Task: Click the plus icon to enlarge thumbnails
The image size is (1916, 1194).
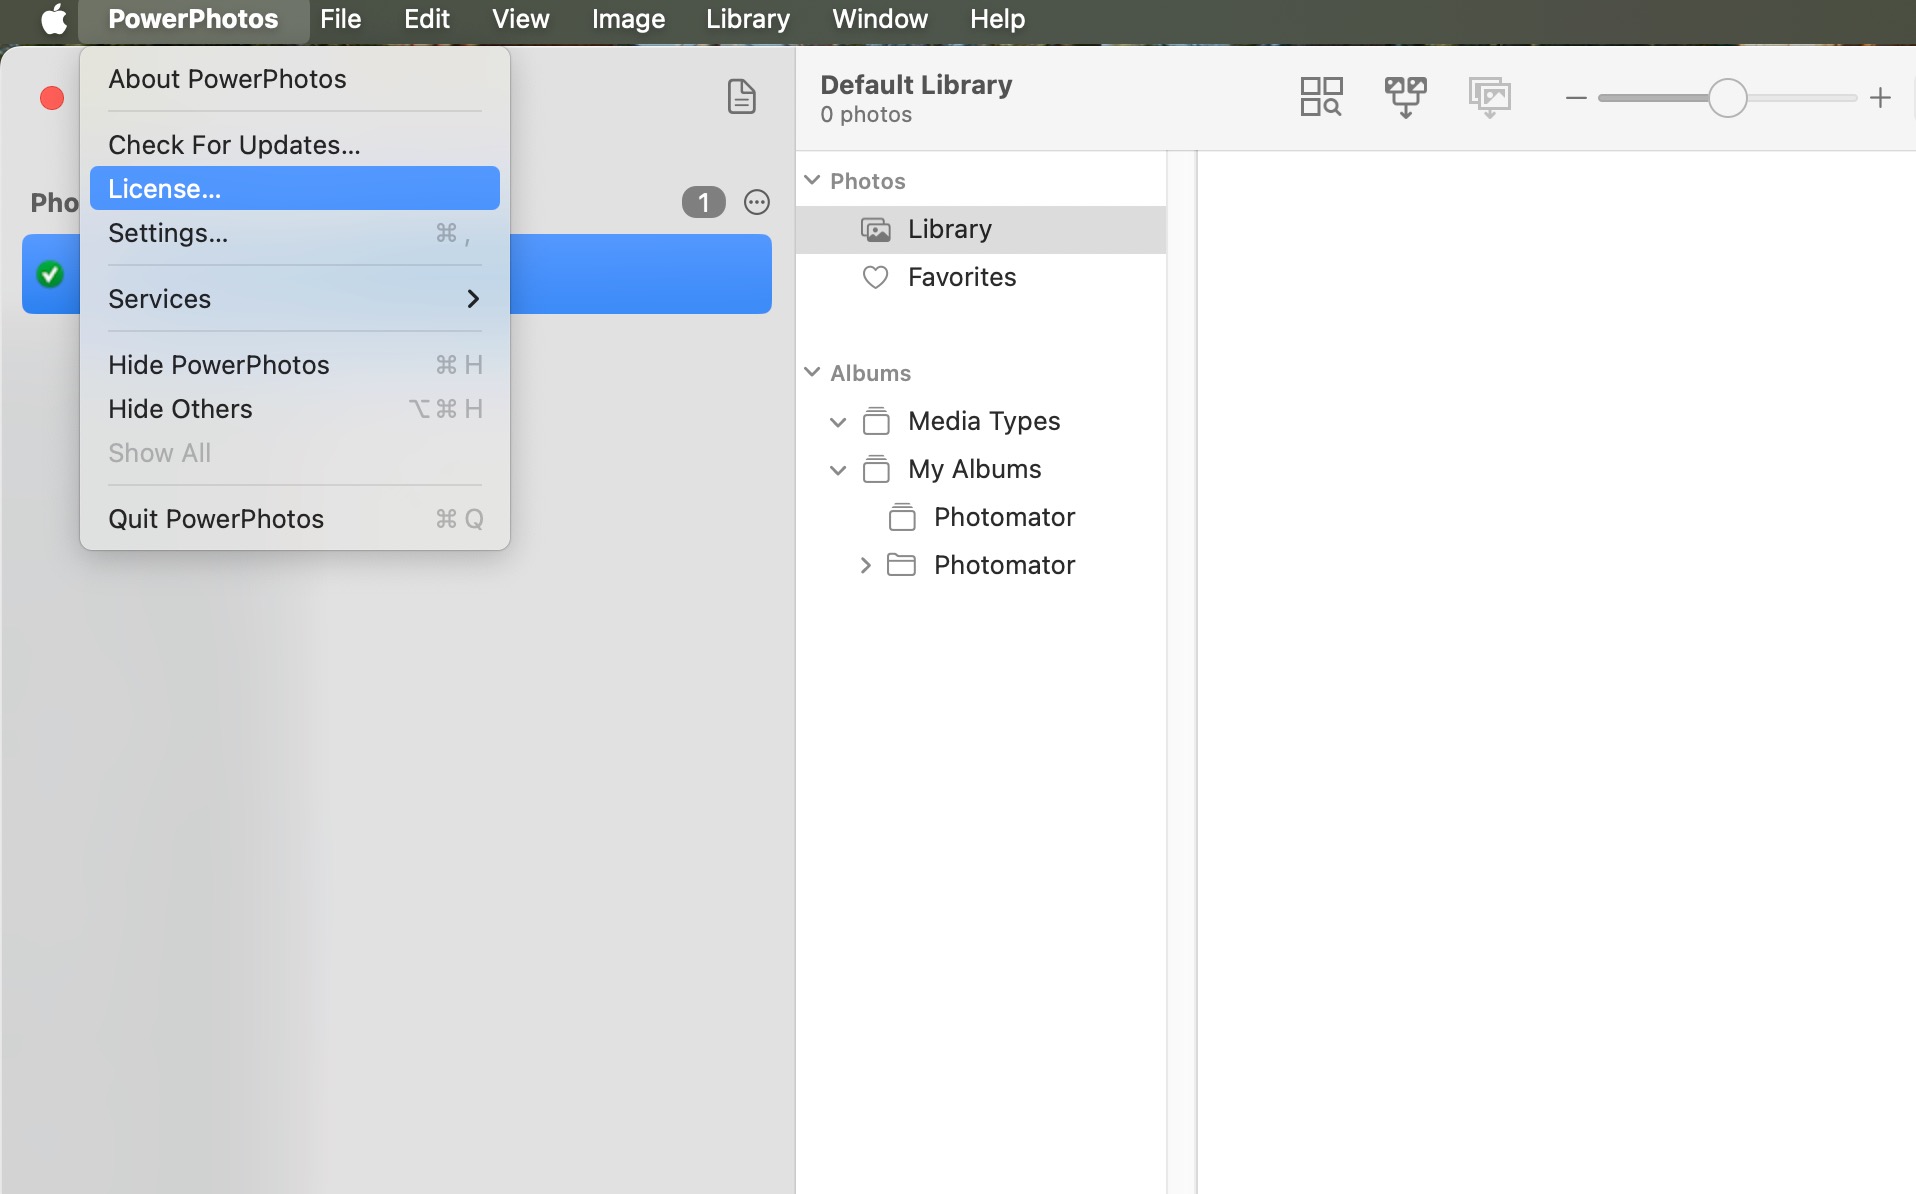Action: tap(1880, 98)
